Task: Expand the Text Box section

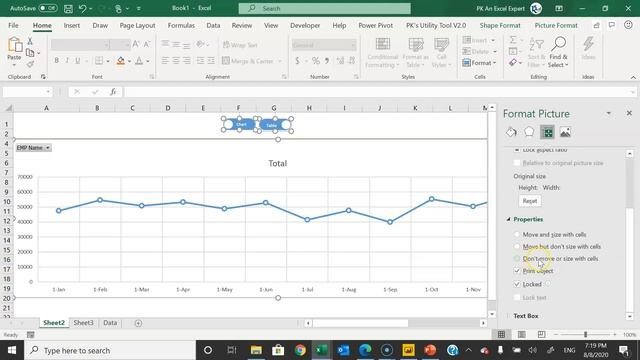Action: pyautogui.click(x=509, y=316)
